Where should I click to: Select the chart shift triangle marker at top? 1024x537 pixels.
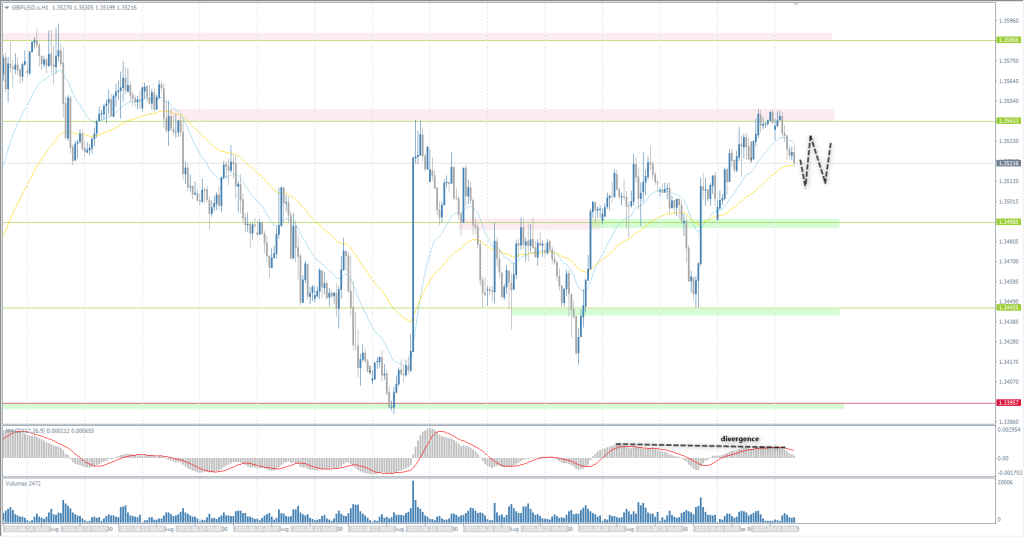tap(796, 4)
